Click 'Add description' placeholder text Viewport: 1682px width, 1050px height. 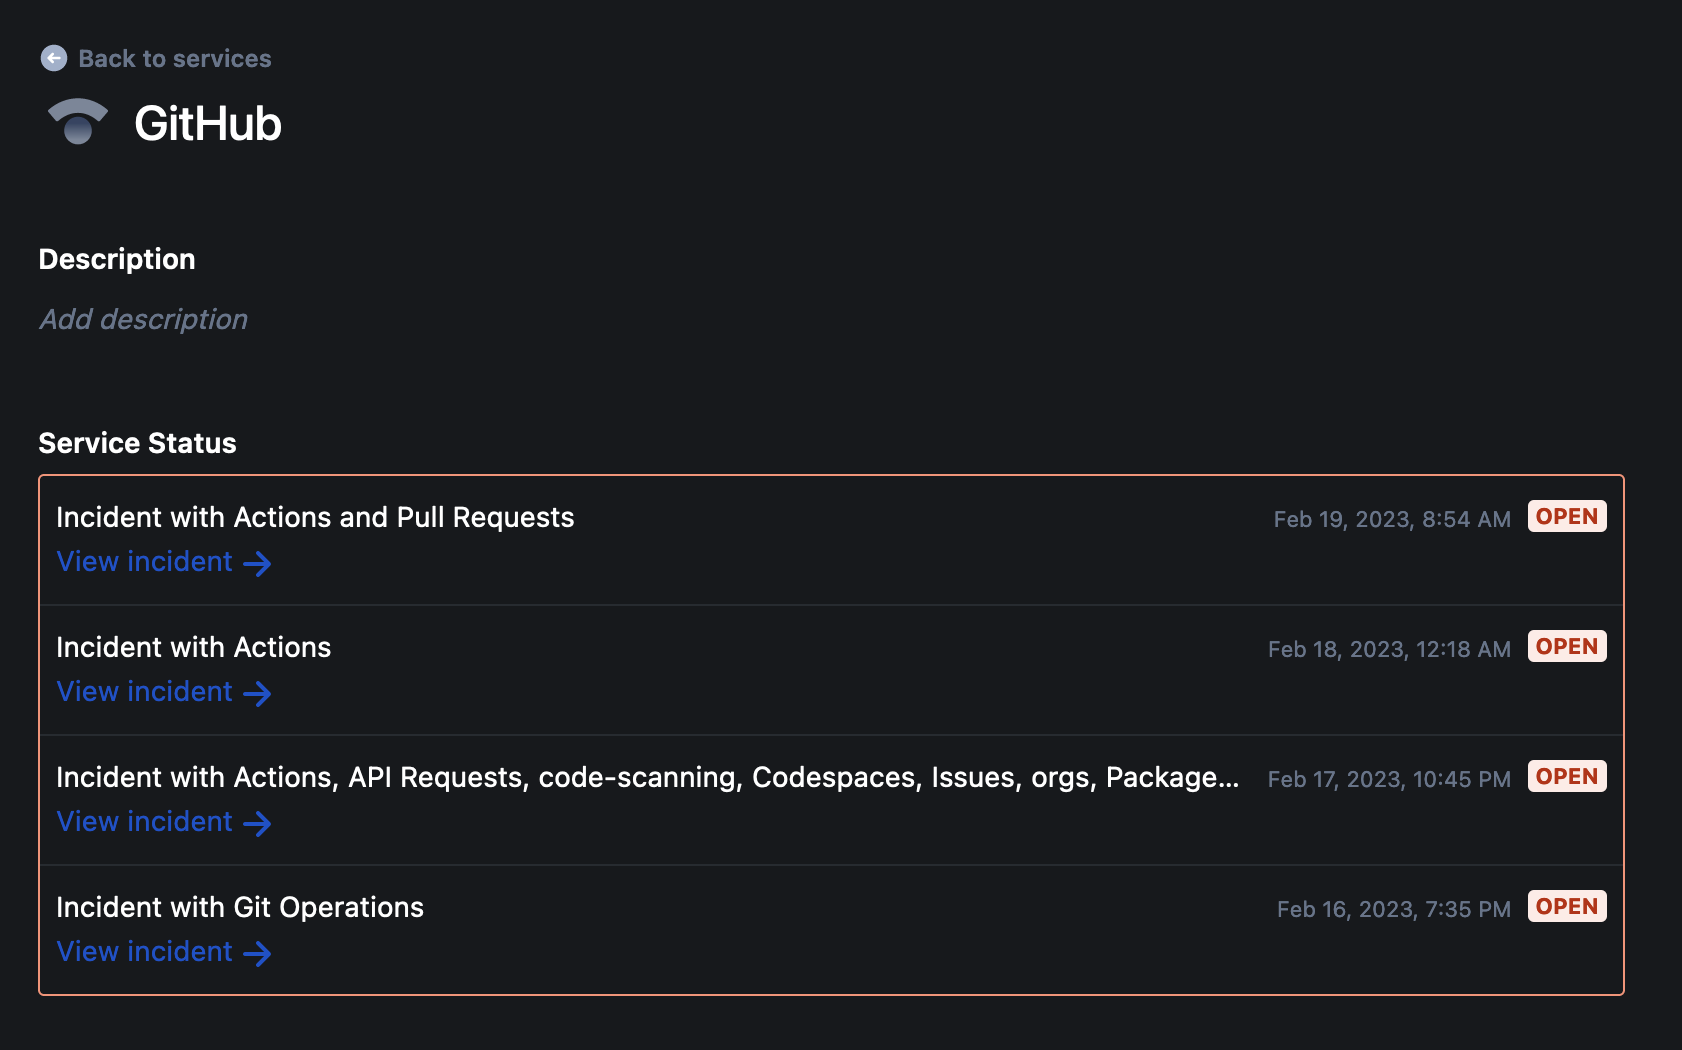(143, 319)
